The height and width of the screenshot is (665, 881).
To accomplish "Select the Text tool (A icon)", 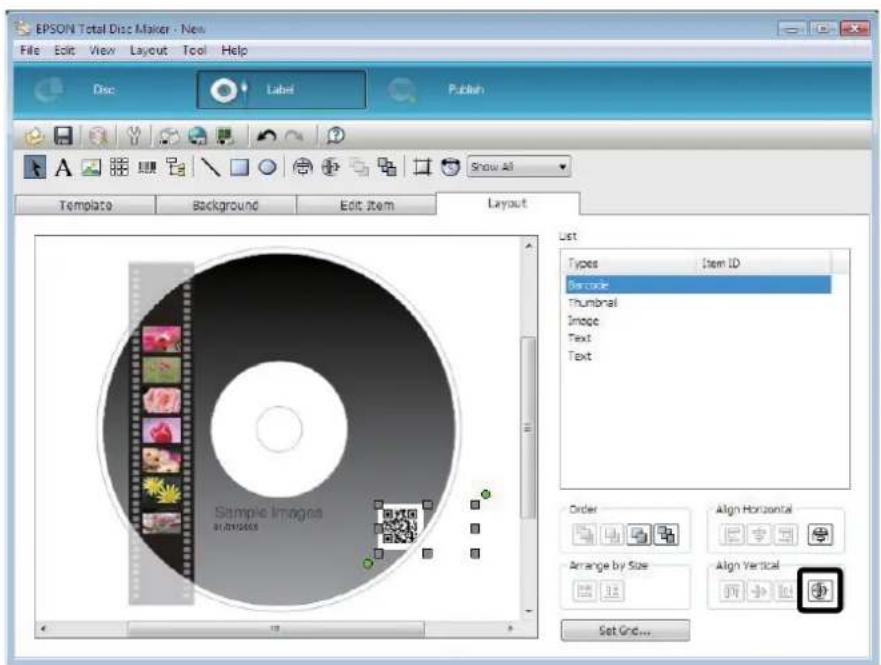I will tap(63, 167).
